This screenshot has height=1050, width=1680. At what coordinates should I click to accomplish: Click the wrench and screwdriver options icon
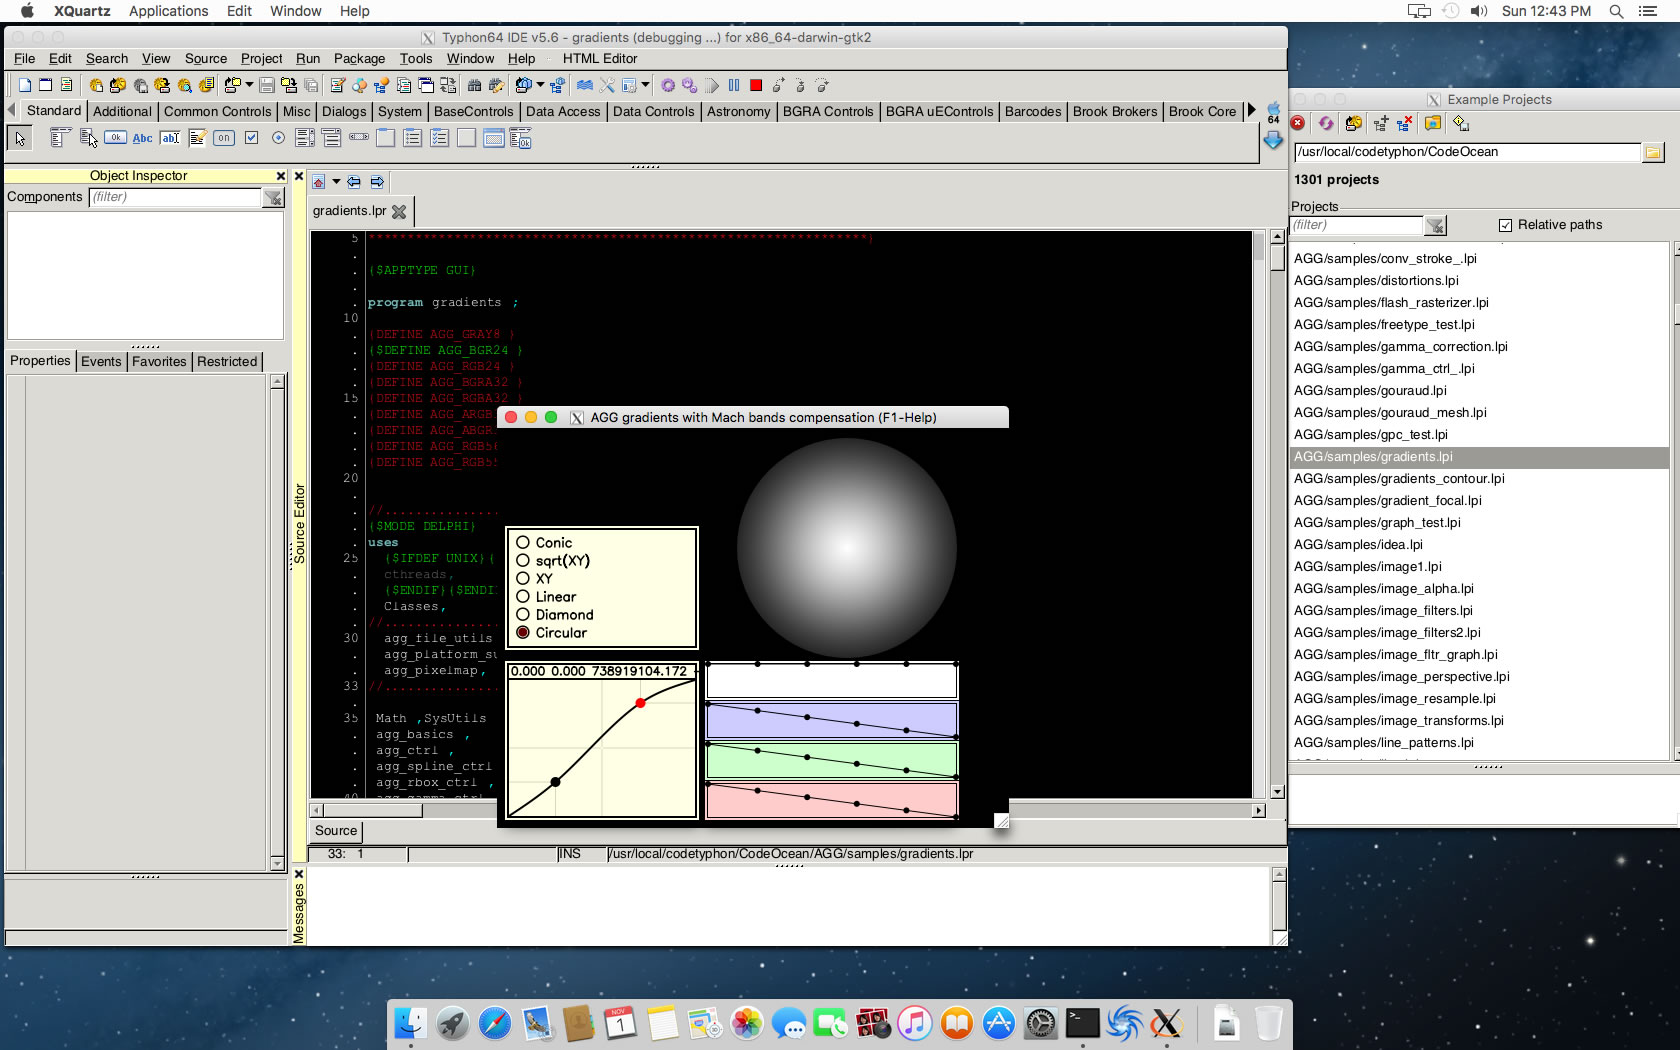tap(607, 85)
